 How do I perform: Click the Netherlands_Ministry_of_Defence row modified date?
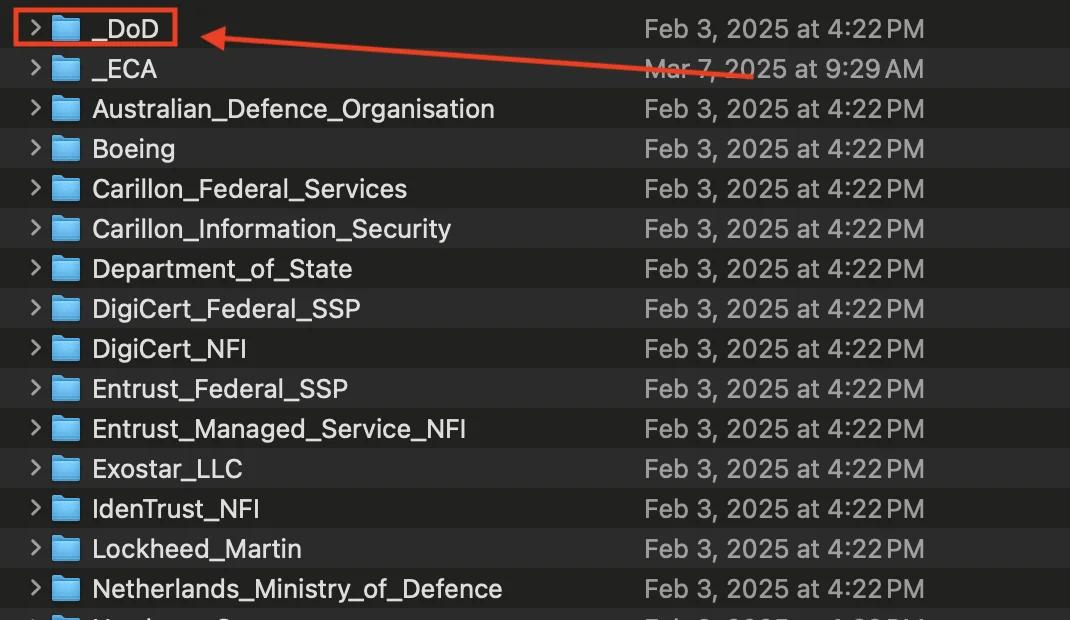[784, 589]
